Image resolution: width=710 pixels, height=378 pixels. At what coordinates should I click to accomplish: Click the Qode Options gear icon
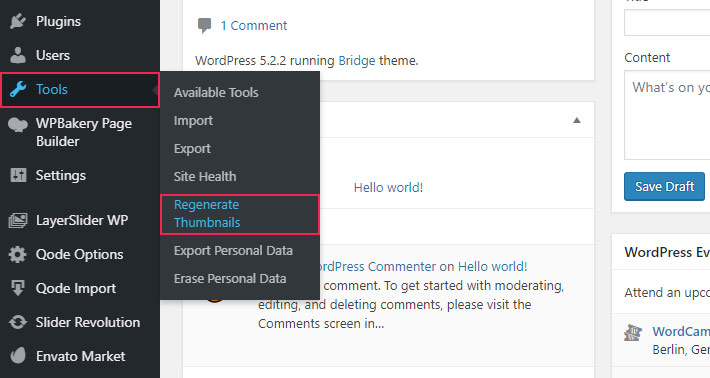click(18, 254)
